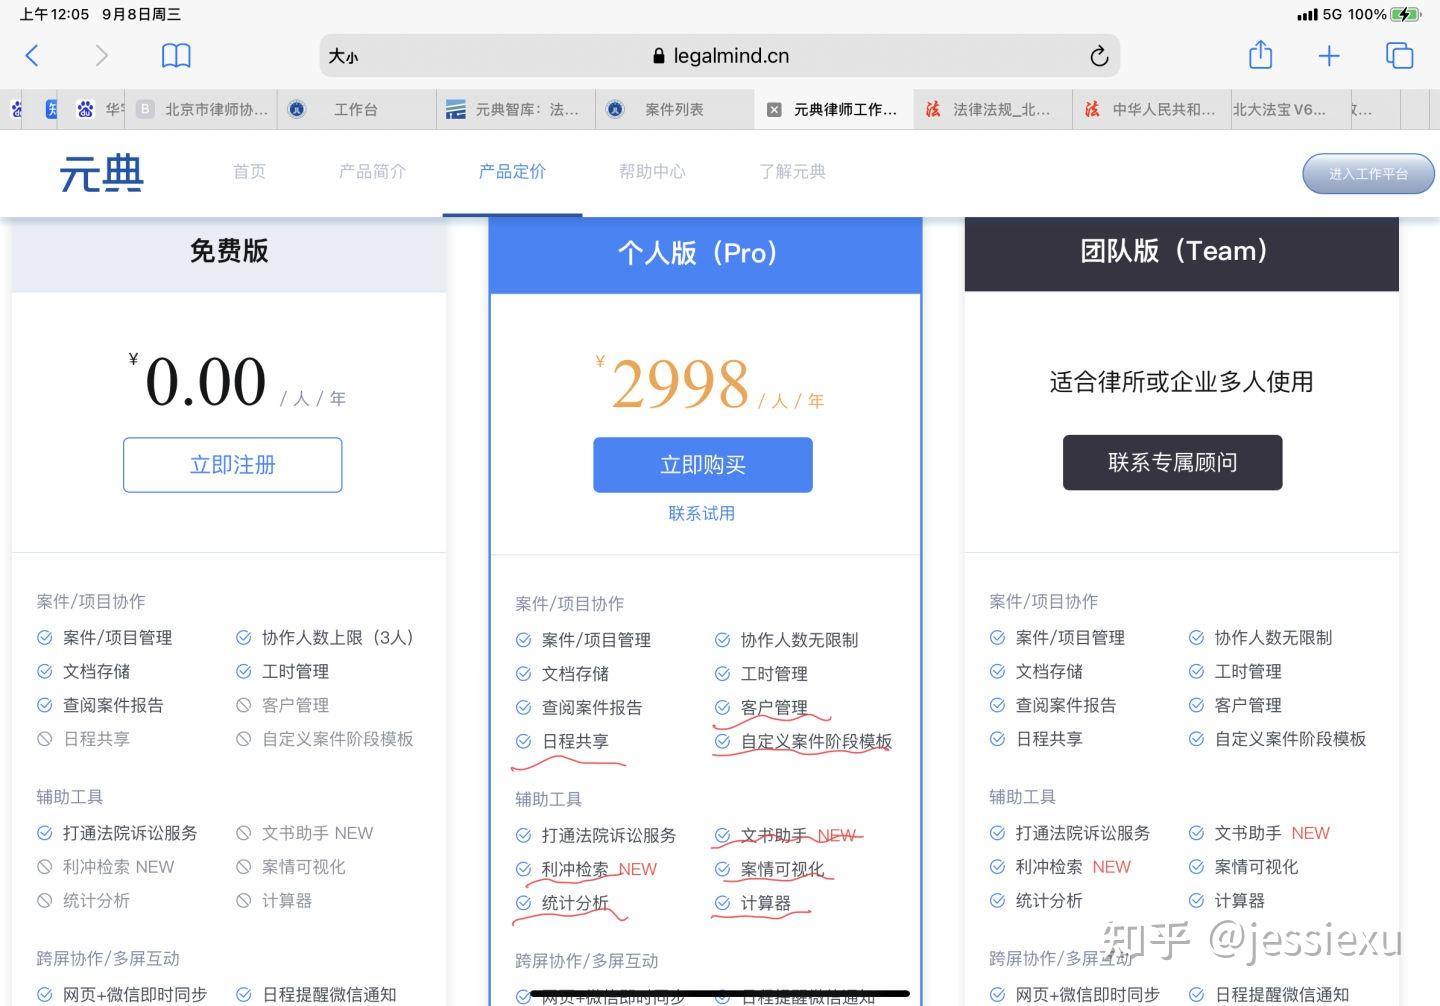Switch to the 工作台 tab
Image resolution: width=1440 pixels, height=1006 pixels.
tap(357, 110)
